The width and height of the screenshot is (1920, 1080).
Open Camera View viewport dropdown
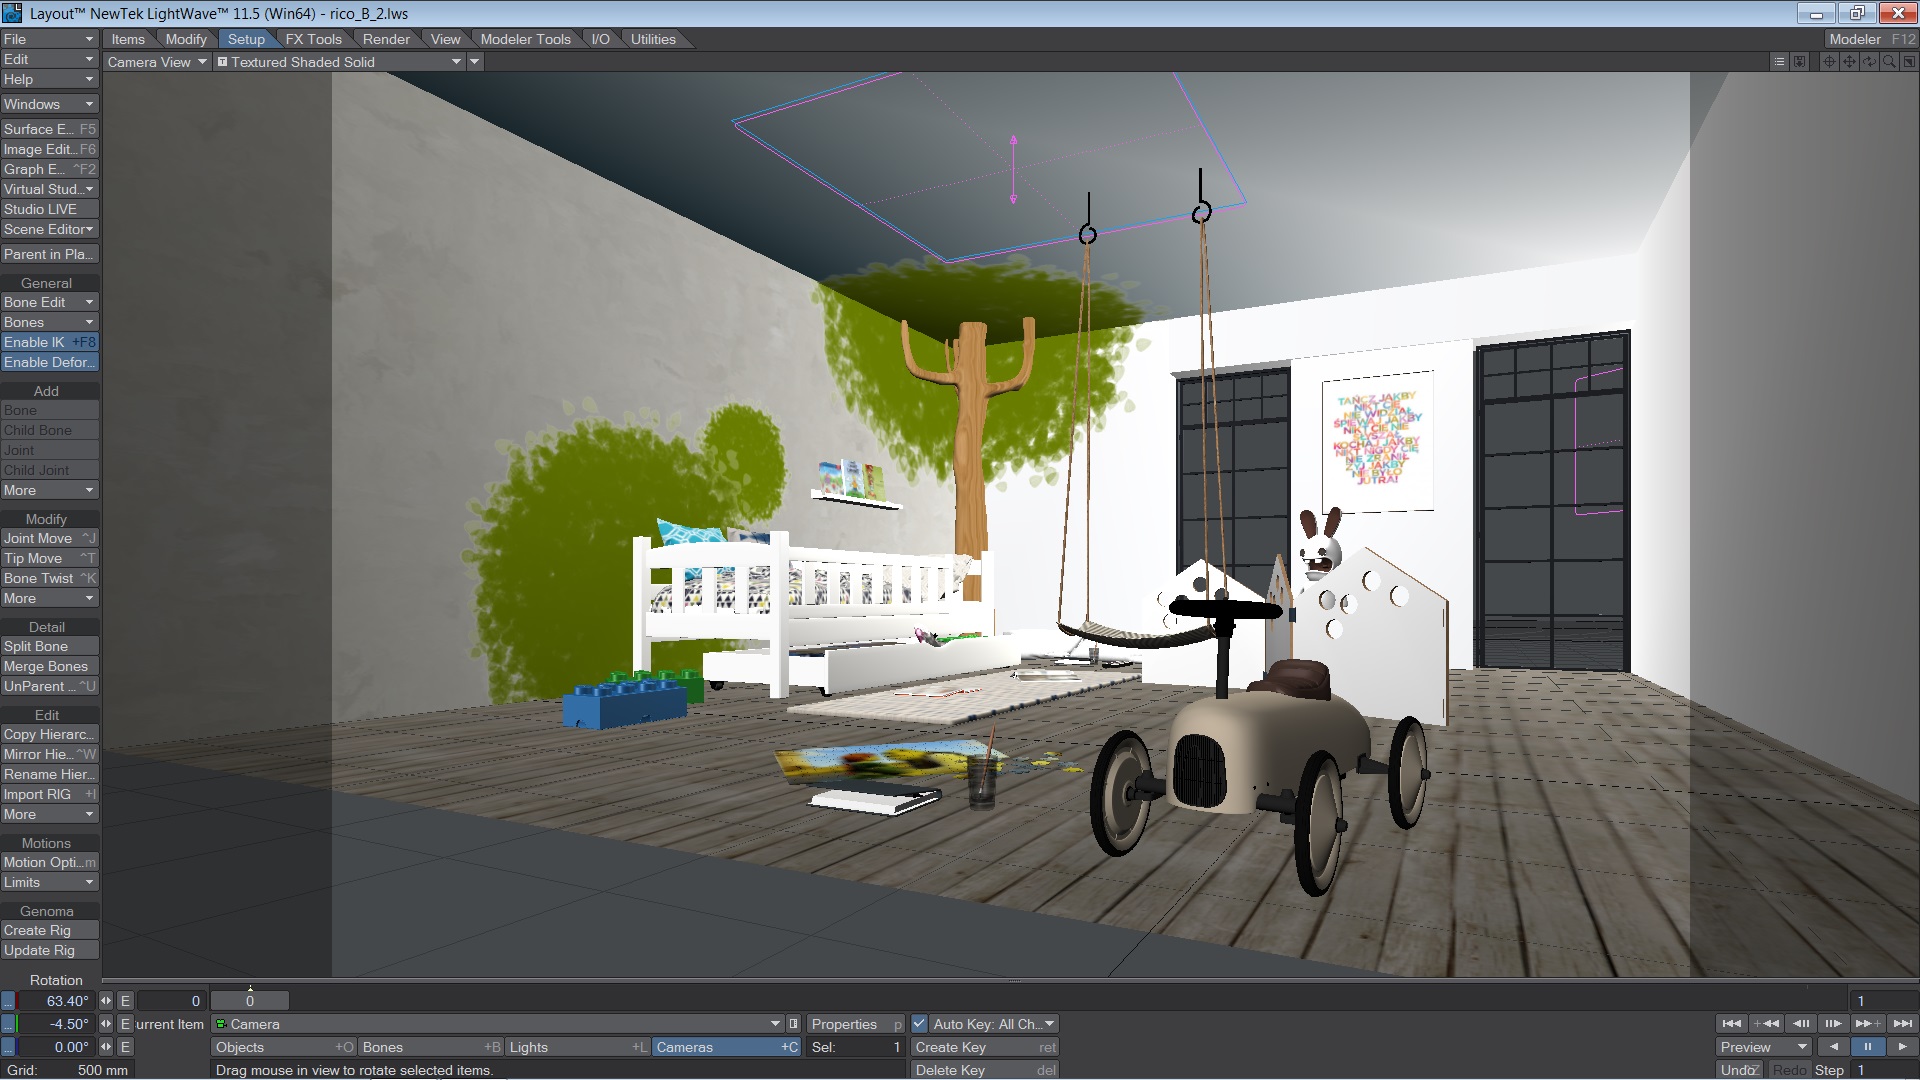click(x=157, y=62)
